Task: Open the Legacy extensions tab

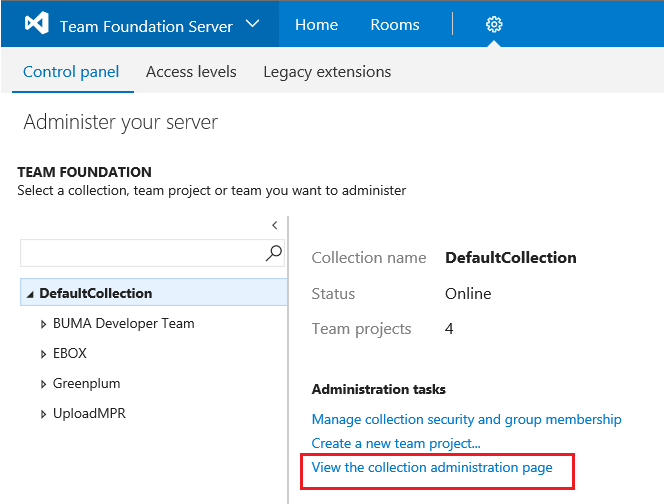Action: coord(327,72)
